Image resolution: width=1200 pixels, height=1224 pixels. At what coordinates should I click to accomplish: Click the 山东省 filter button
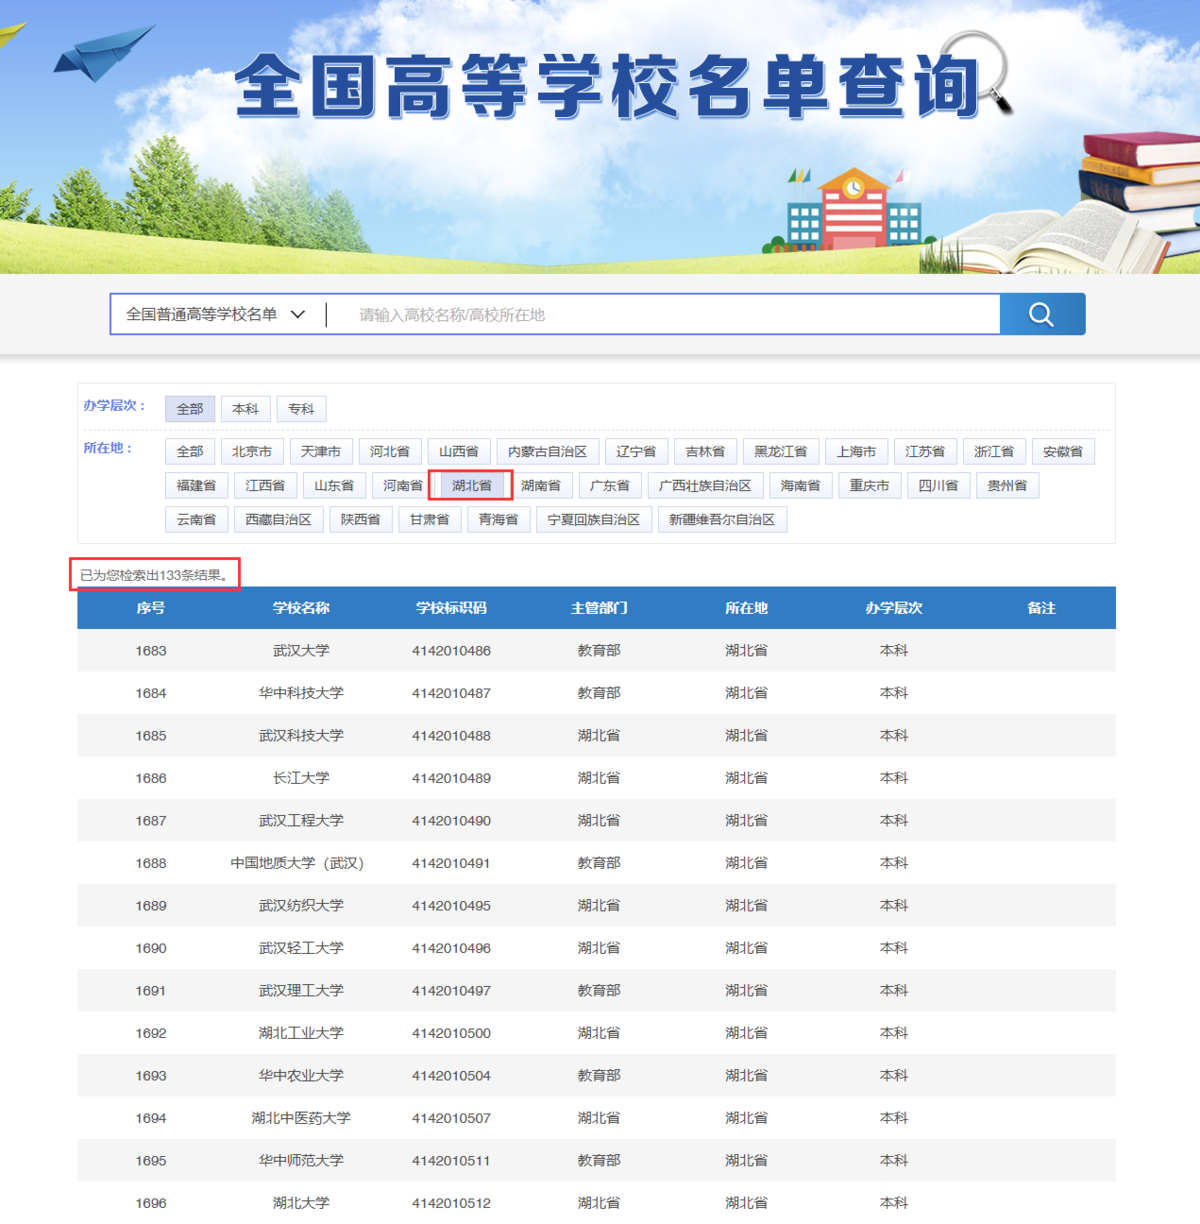click(334, 486)
